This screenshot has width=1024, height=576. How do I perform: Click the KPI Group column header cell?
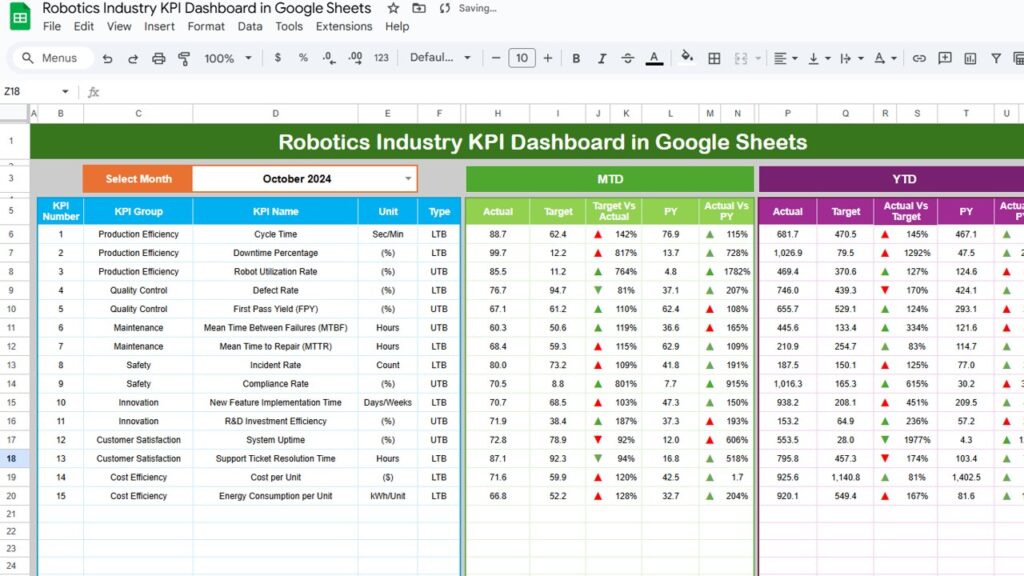pyautogui.click(x=138, y=211)
